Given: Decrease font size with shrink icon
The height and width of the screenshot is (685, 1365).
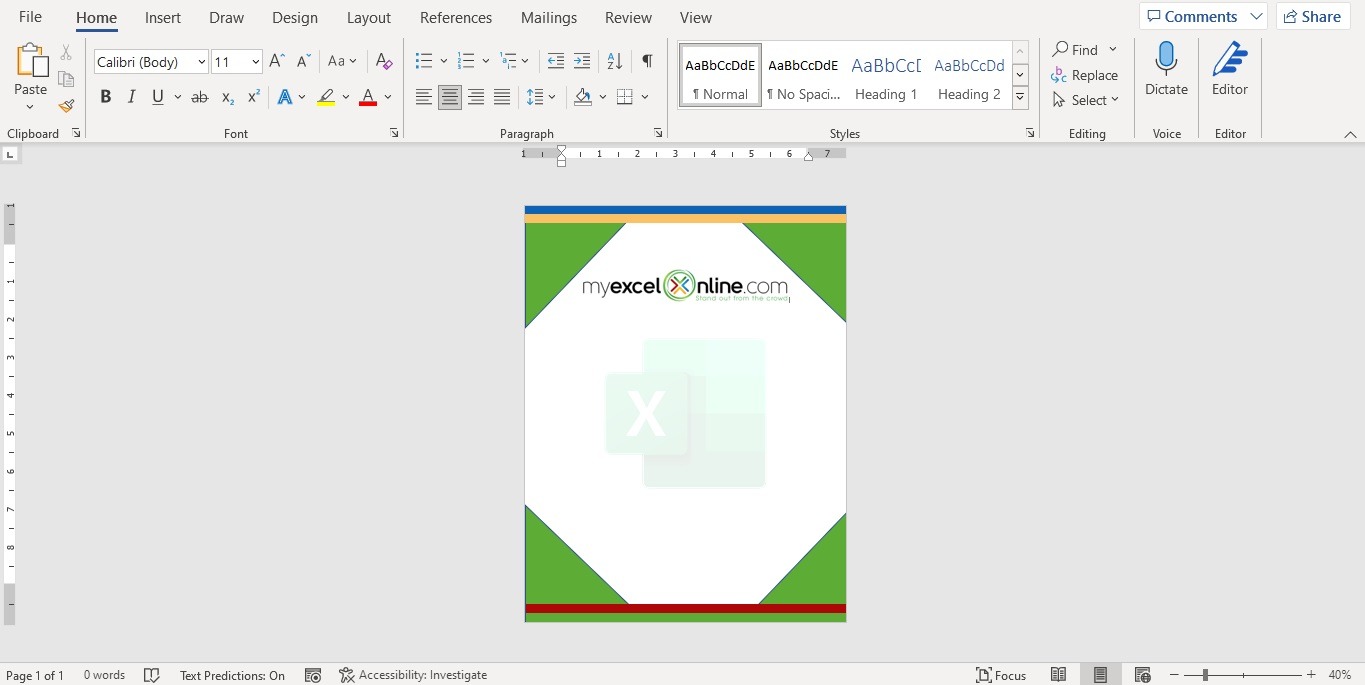Looking at the screenshot, I should click(304, 62).
